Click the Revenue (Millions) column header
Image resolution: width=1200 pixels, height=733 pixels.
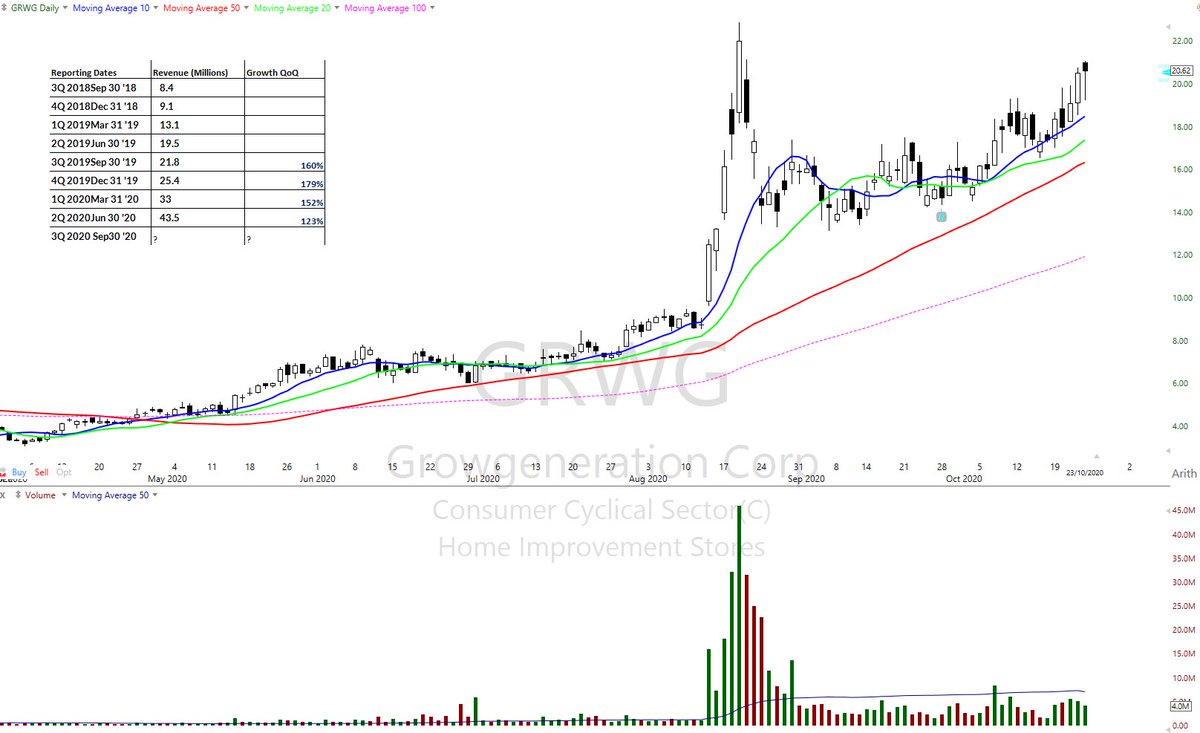191,73
